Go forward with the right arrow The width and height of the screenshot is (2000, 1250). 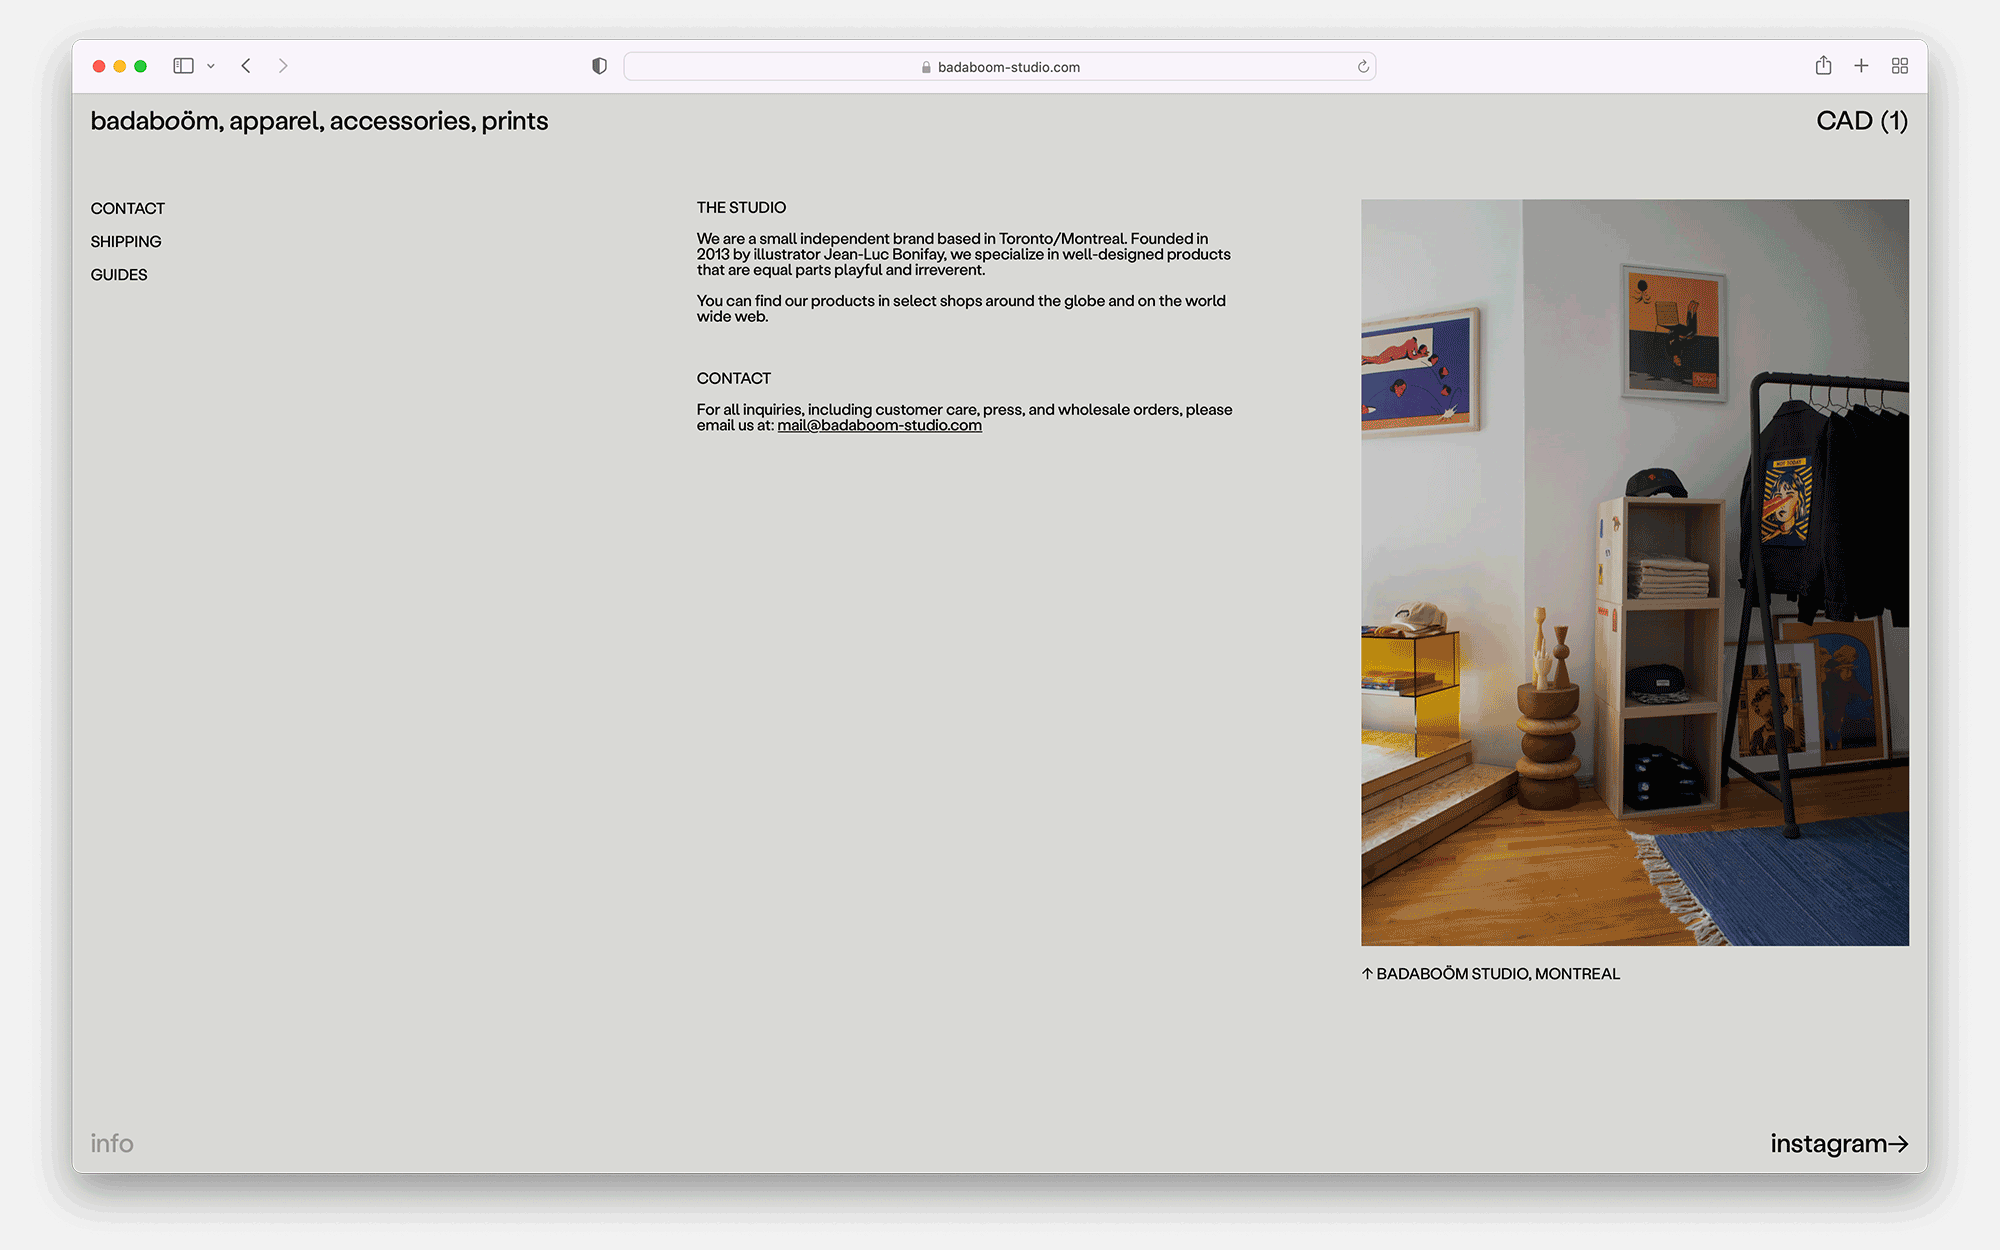click(x=283, y=66)
